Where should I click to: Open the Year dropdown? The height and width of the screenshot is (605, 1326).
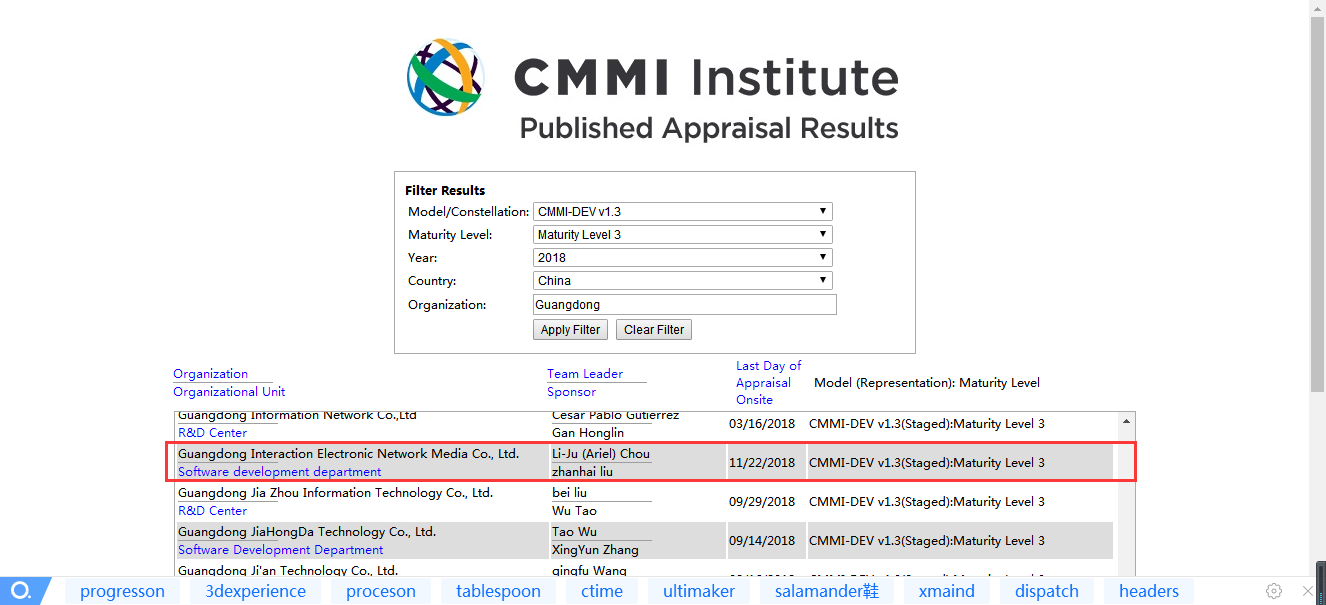[682, 258]
